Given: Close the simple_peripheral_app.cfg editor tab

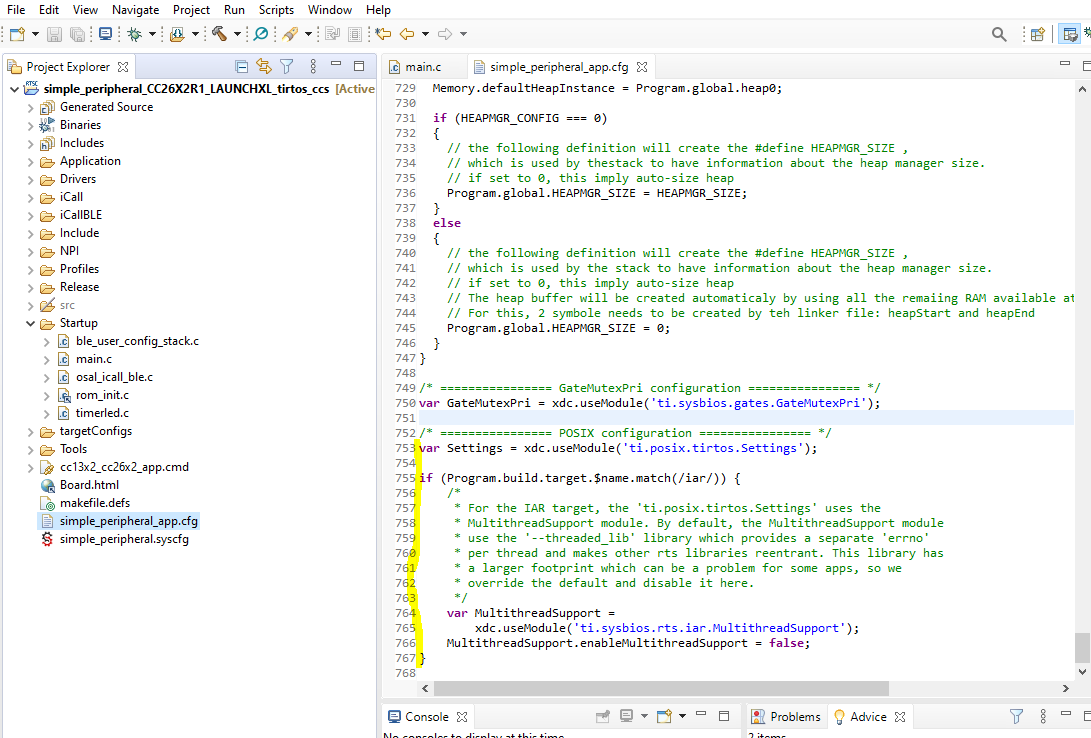Looking at the screenshot, I should coord(642,67).
